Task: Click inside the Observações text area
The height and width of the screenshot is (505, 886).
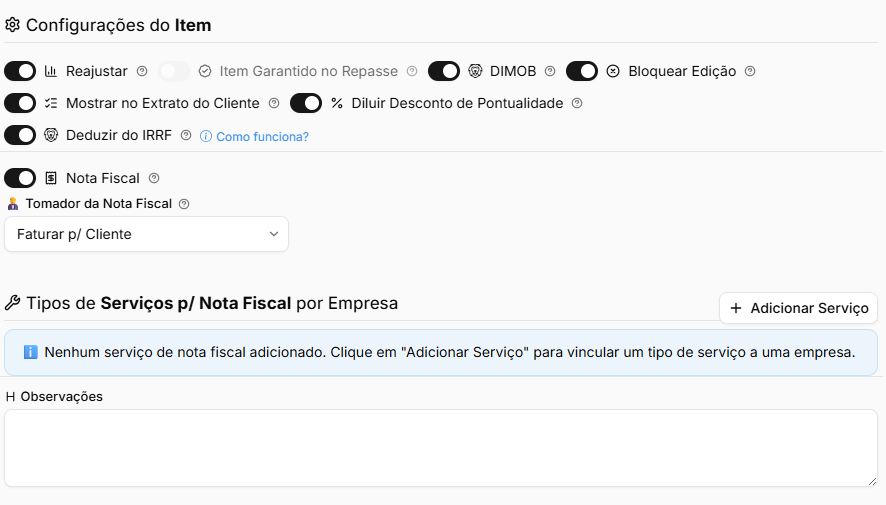Action: tap(441, 449)
